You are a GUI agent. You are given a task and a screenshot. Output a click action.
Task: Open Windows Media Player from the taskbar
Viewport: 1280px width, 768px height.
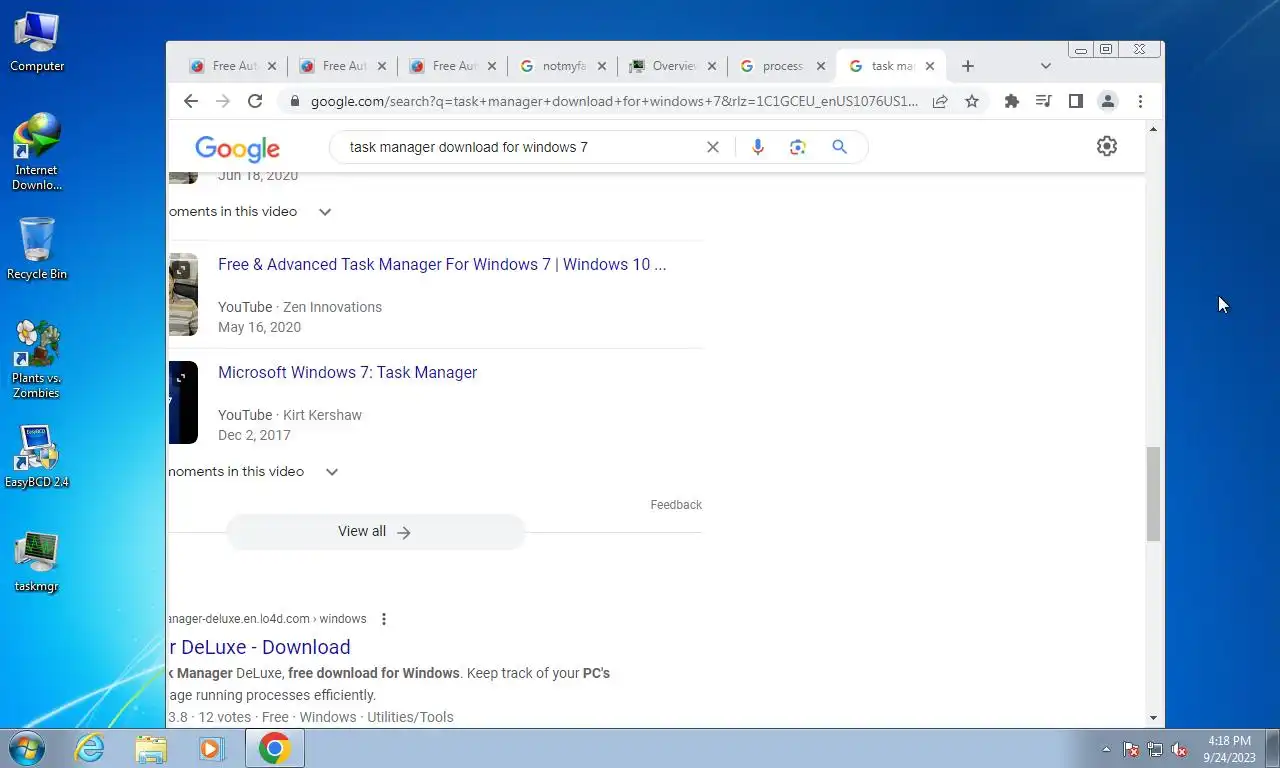[x=212, y=748]
